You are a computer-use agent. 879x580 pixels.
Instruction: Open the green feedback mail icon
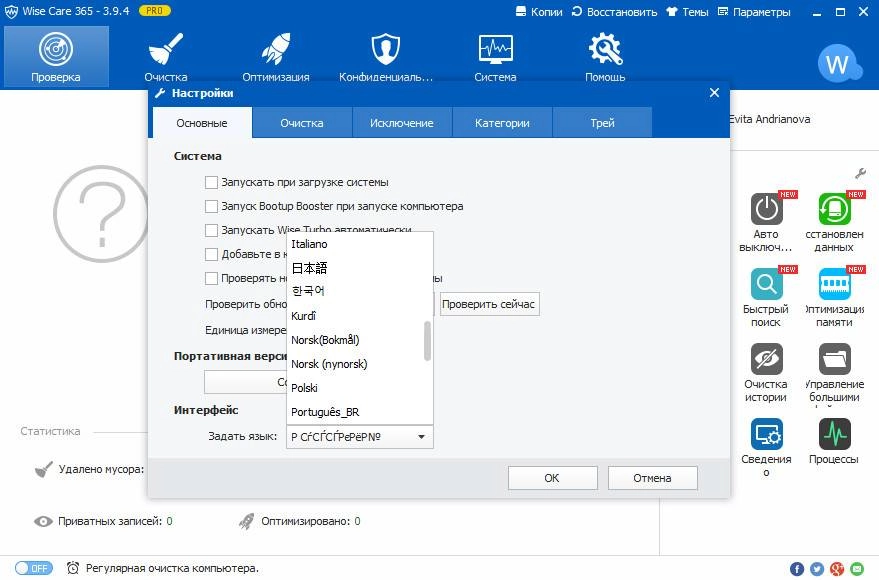[857, 569]
